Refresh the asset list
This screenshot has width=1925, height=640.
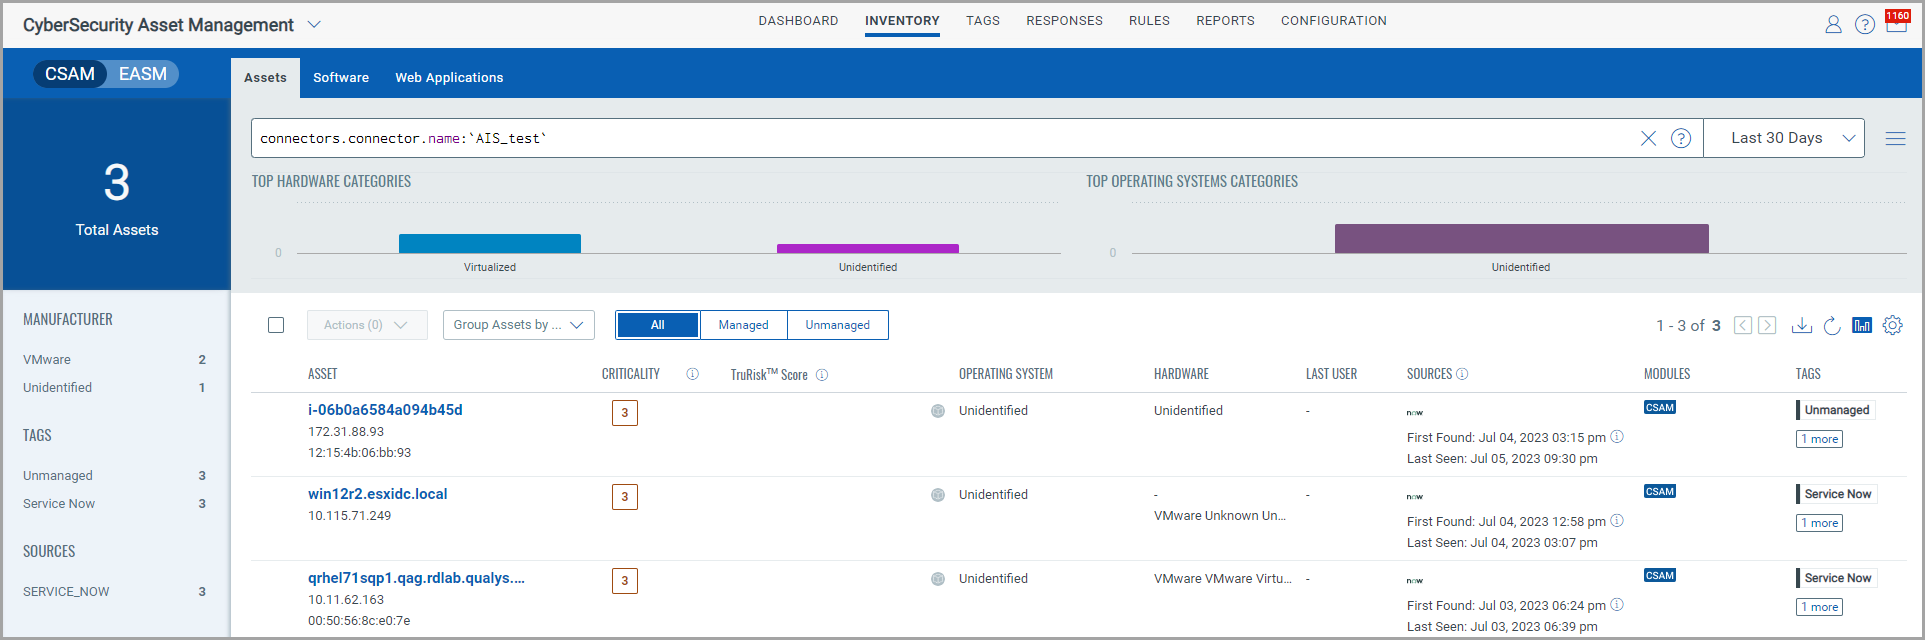(x=1831, y=325)
